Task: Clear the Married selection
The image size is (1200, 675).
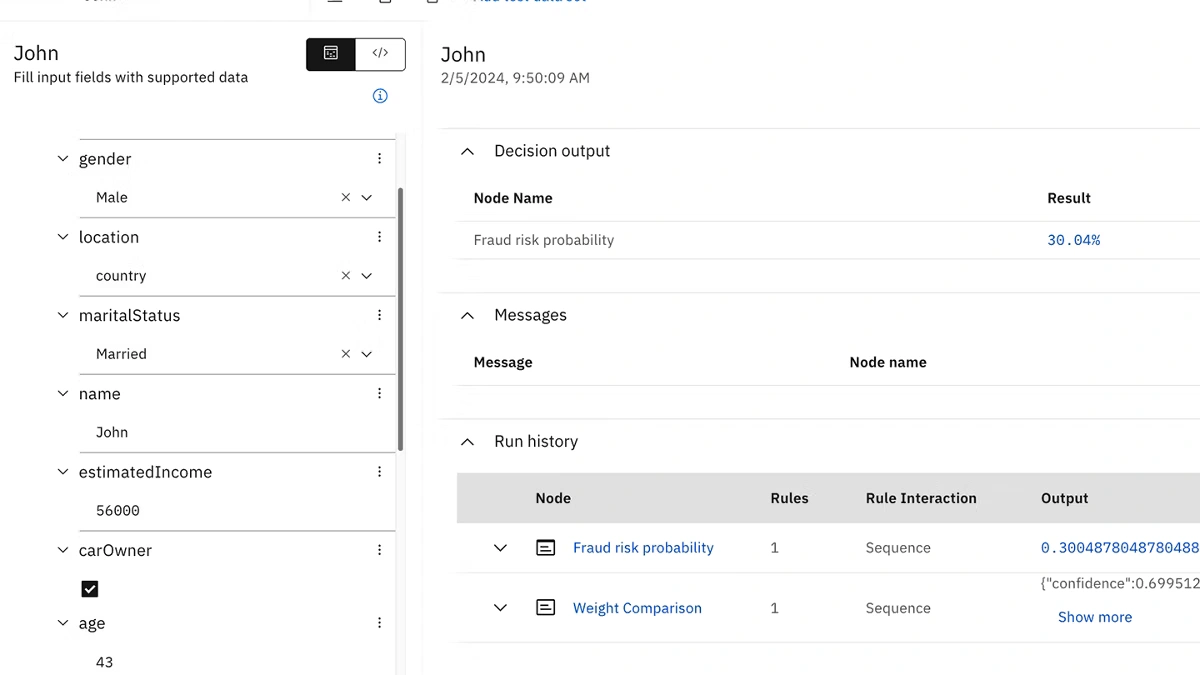Action: pyautogui.click(x=346, y=354)
